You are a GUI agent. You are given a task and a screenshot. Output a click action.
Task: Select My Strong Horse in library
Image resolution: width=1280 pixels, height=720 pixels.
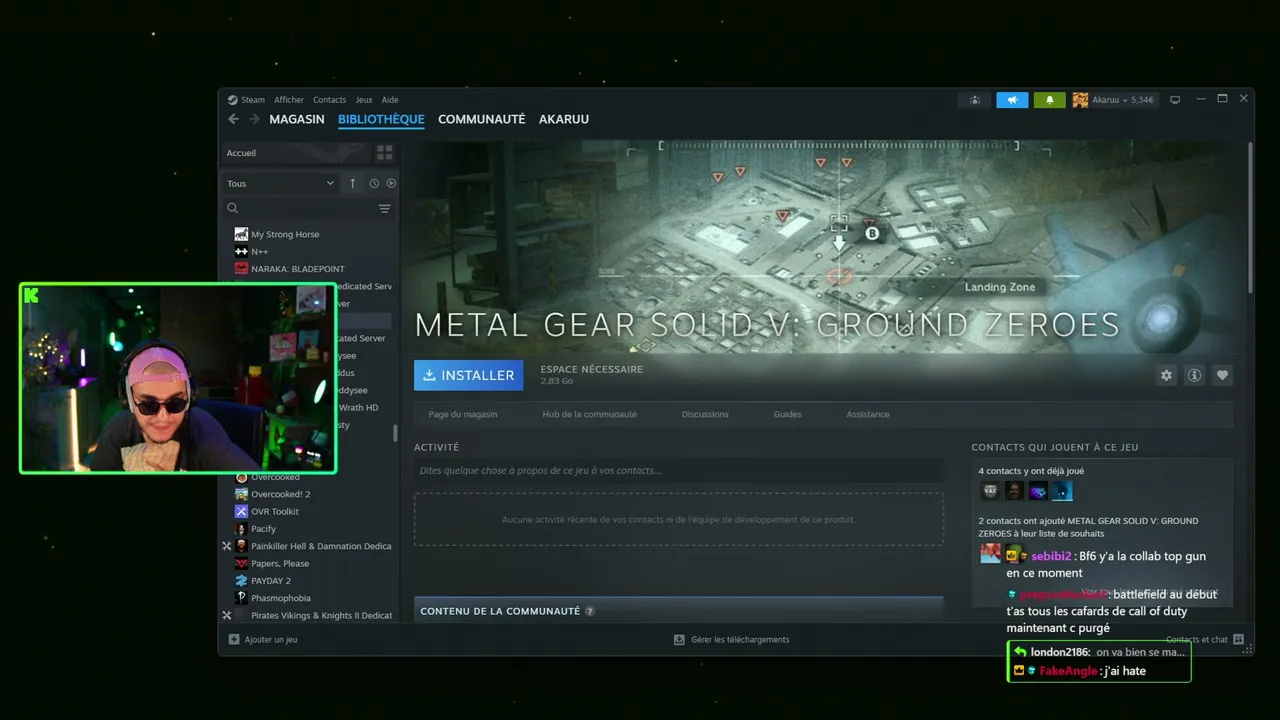[285, 234]
